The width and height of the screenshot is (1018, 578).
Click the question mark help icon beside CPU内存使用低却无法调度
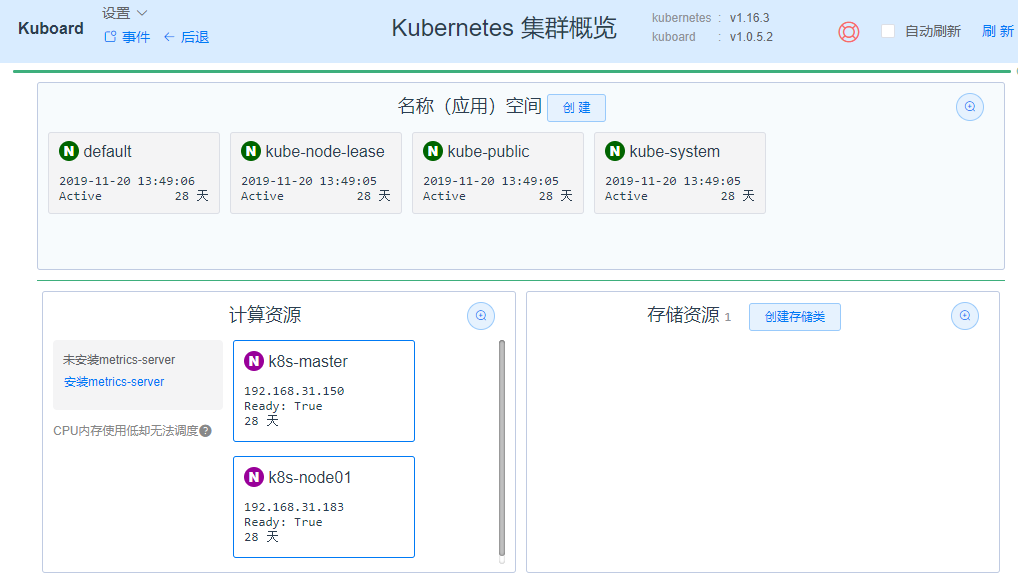(x=206, y=431)
